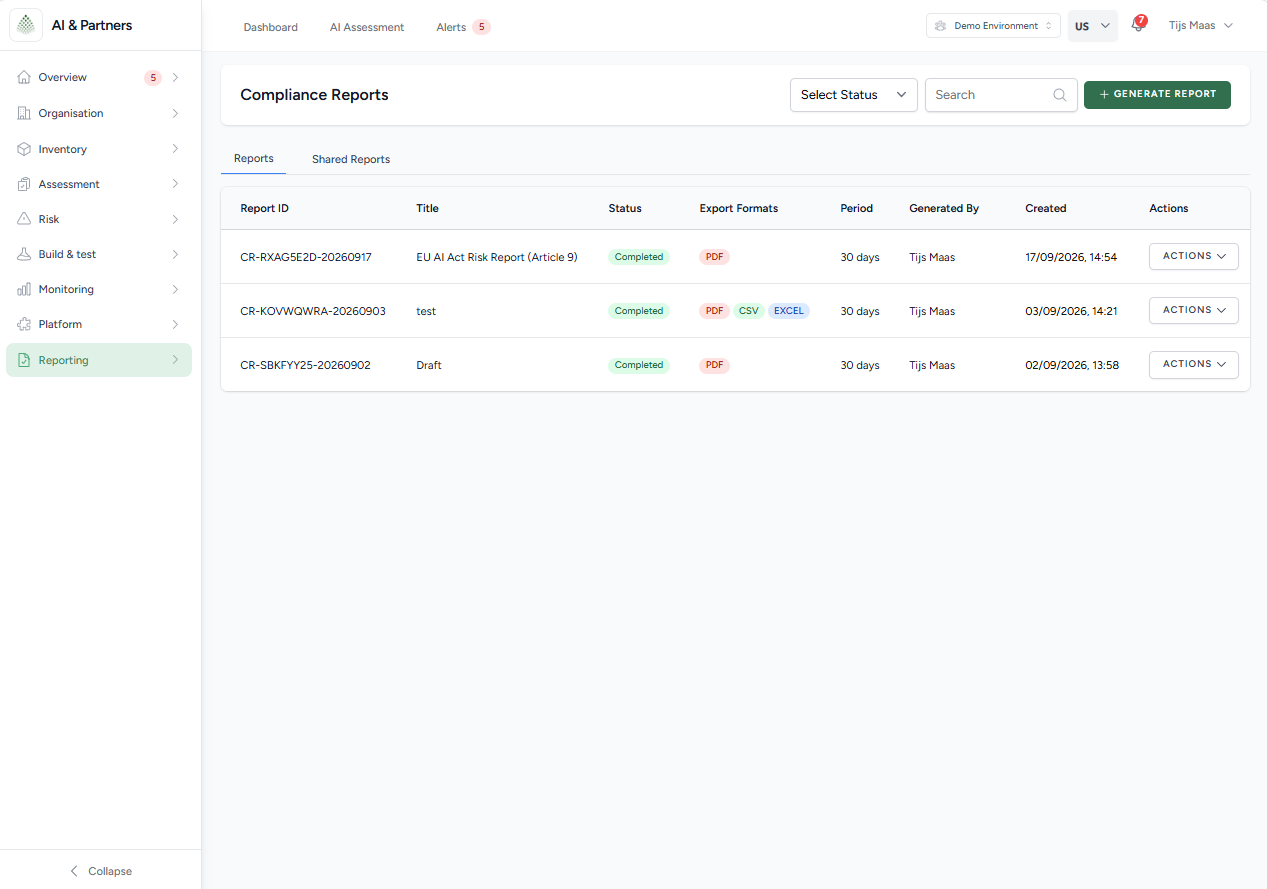Viewport: 1267px width, 889px height.
Task: Open Actions menu for EU AI Act report
Action: [x=1194, y=256]
